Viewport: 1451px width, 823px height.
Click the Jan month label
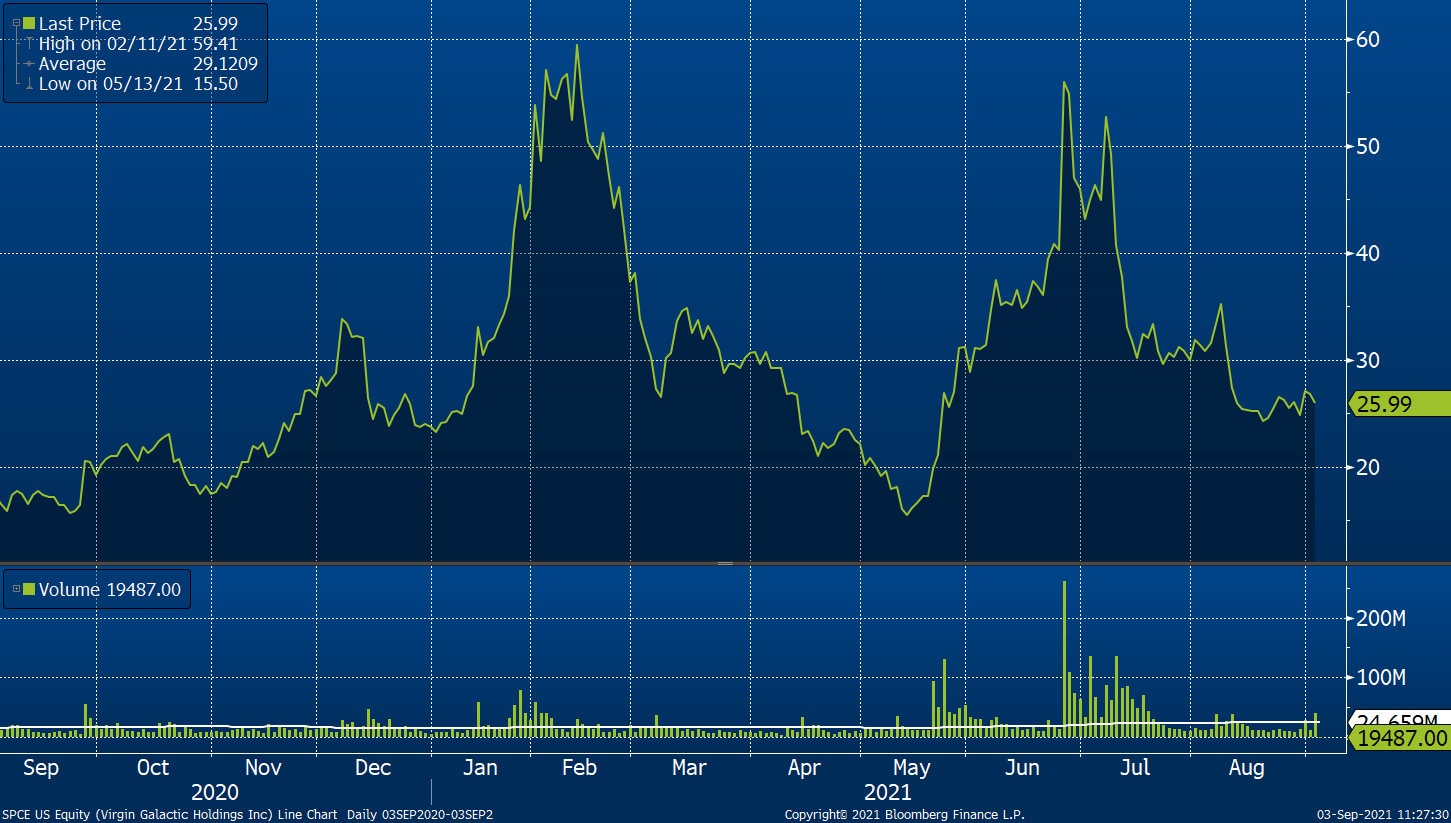tap(480, 769)
